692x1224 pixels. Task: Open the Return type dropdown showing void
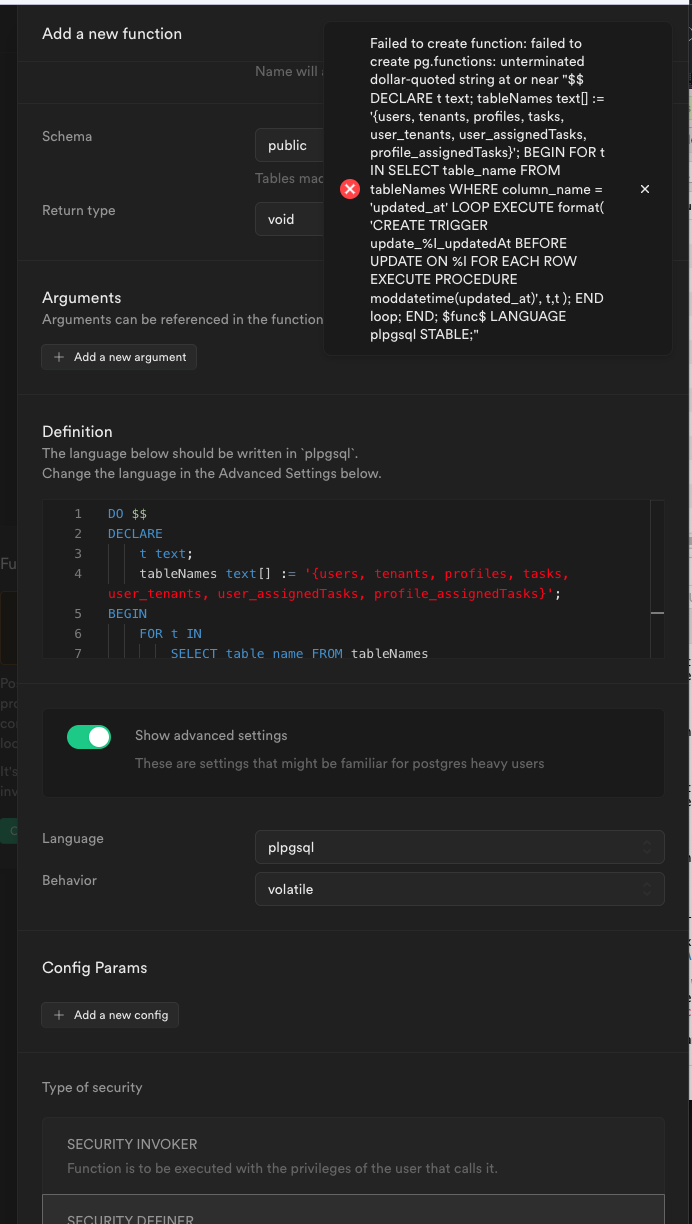(x=289, y=218)
